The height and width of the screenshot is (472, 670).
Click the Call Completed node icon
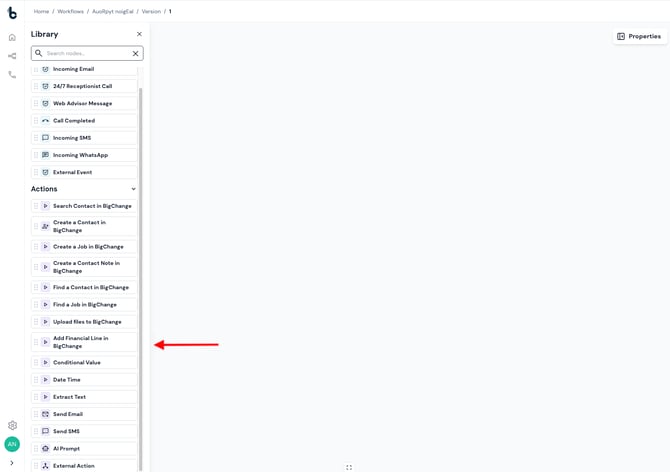45,121
